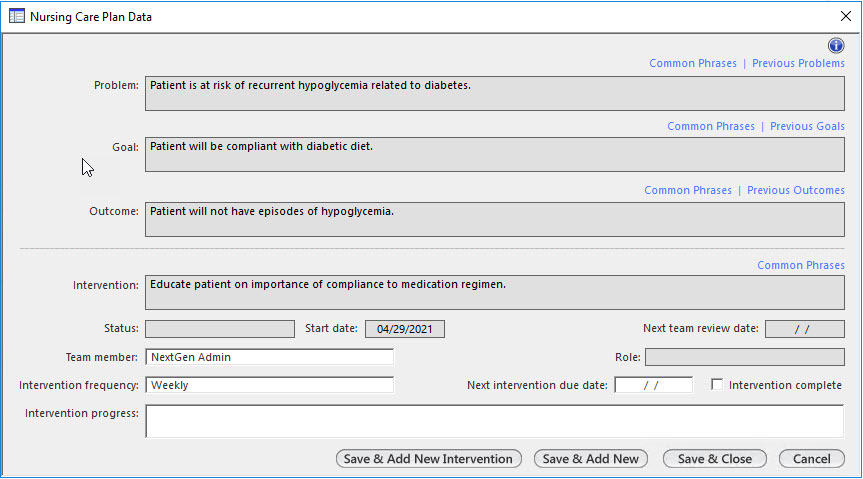The image size is (863, 479).
Task: Open the Previous Problems link
Action: [x=798, y=63]
